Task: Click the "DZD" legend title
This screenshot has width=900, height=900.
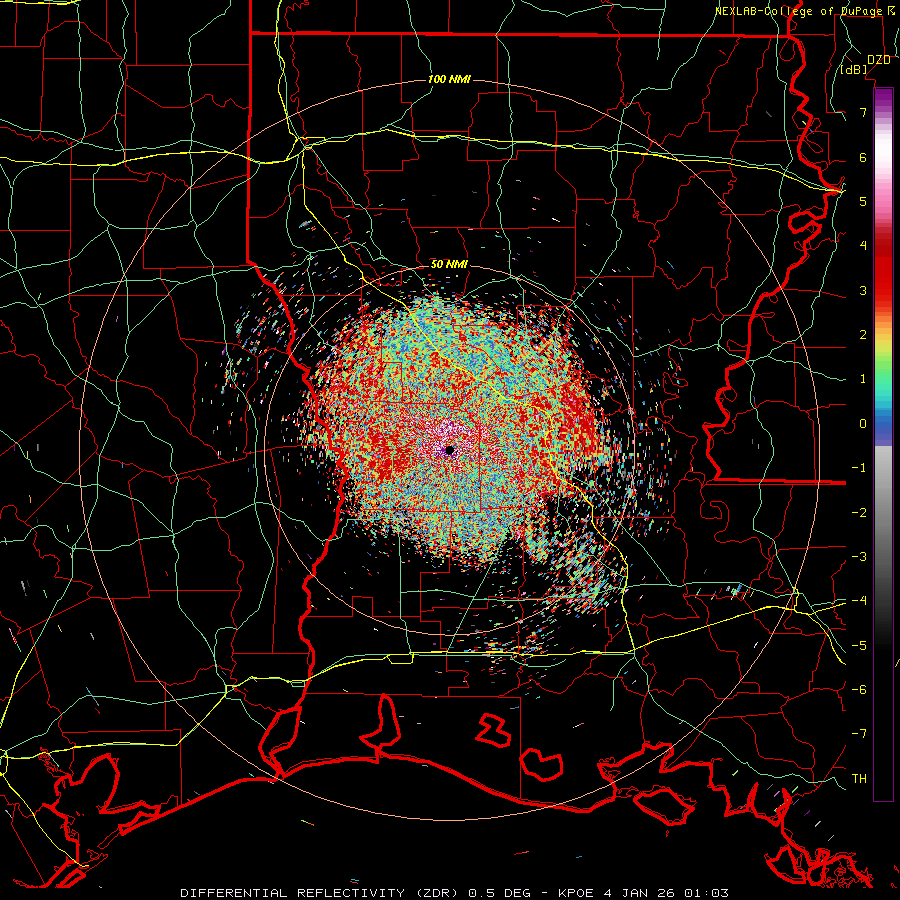Action: tap(879, 60)
